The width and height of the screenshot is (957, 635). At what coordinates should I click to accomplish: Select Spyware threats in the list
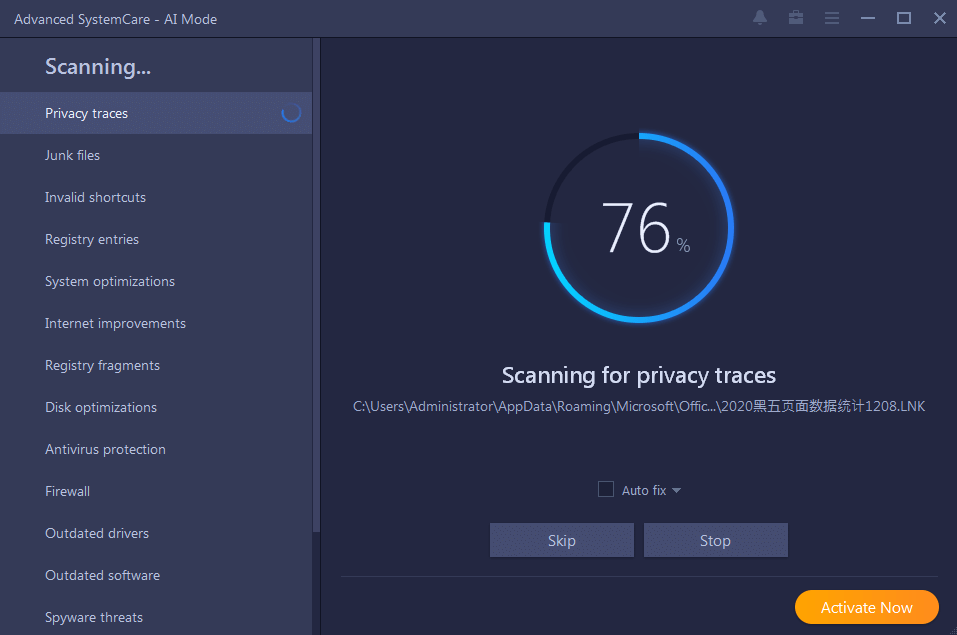tap(156, 617)
